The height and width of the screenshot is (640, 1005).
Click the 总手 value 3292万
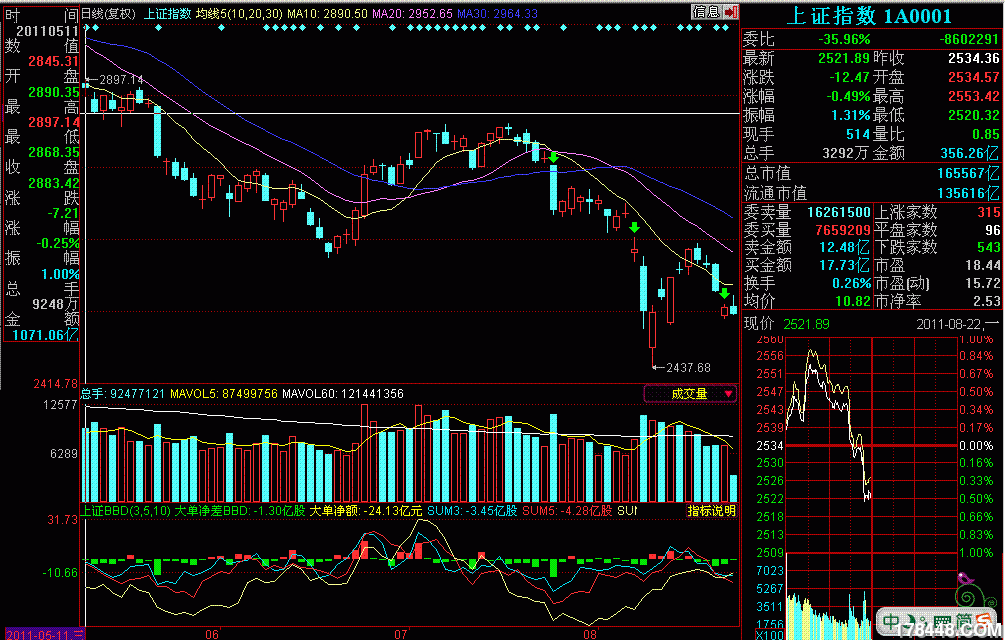pos(845,153)
